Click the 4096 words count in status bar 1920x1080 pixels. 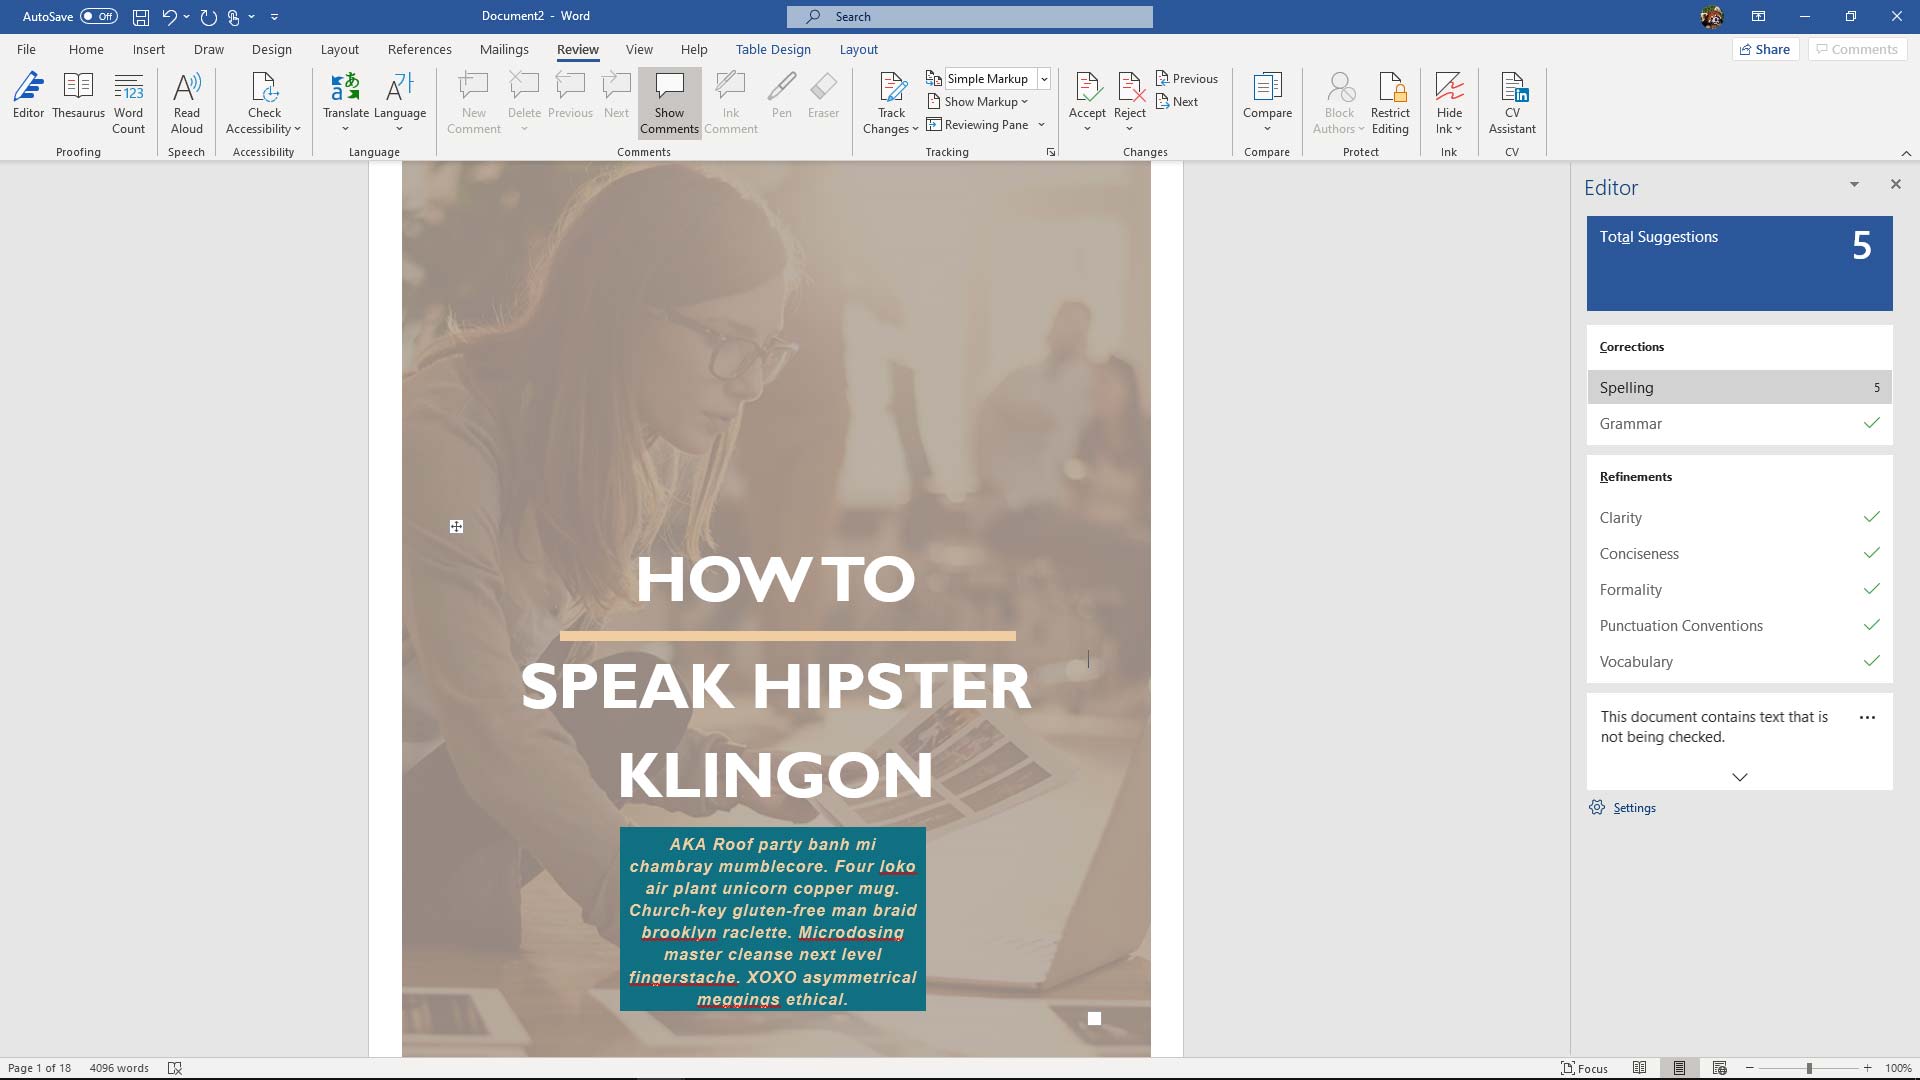pyautogui.click(x=119, y=1068)
